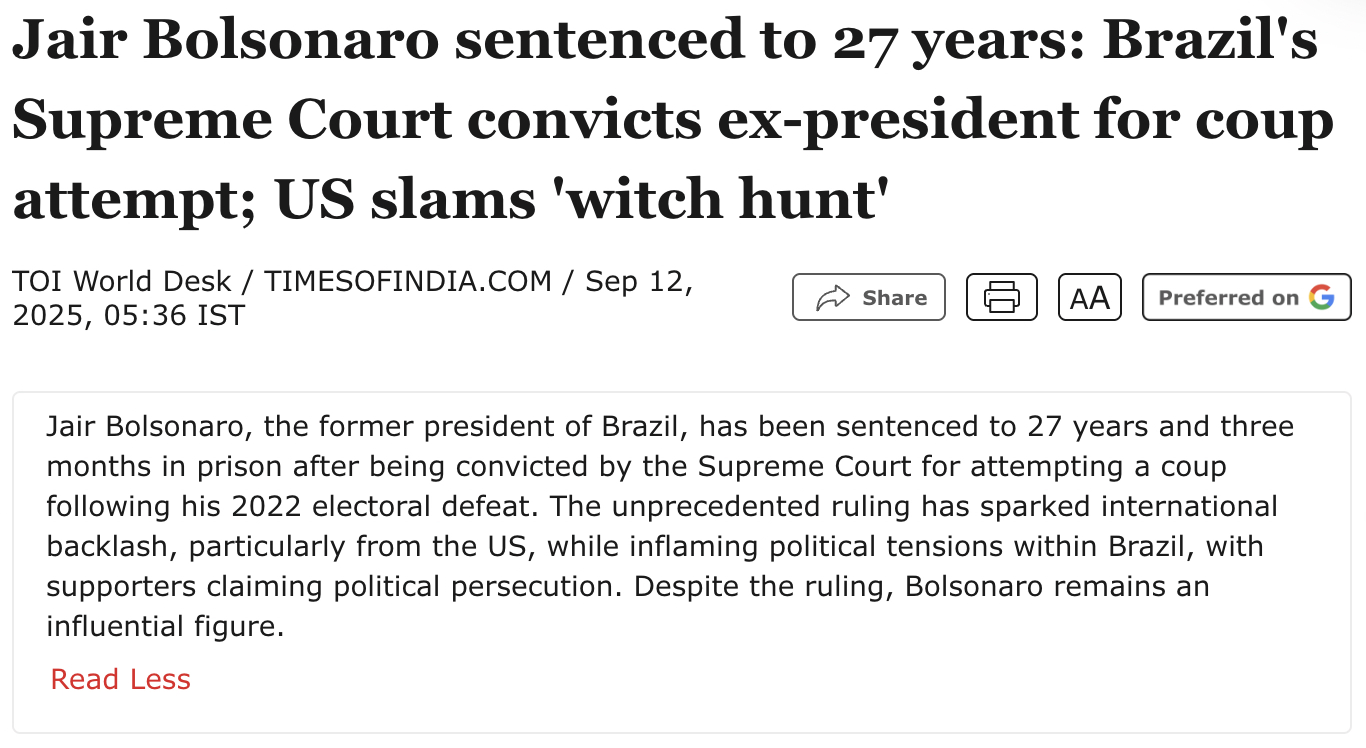Screen dimensions: 1366x748
Task: Print the article using printer icon
Action: click(1002, 297)
